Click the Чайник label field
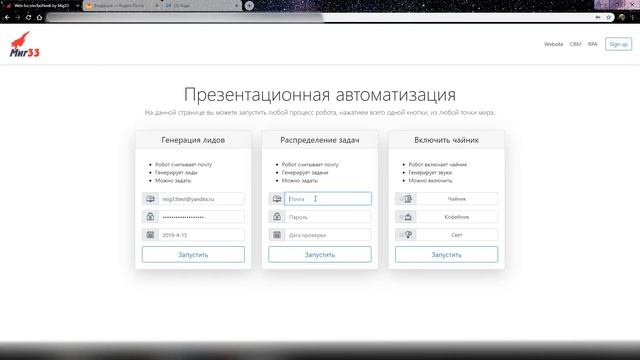The width and height of the screenshot is (640, 360). point(457,199)
